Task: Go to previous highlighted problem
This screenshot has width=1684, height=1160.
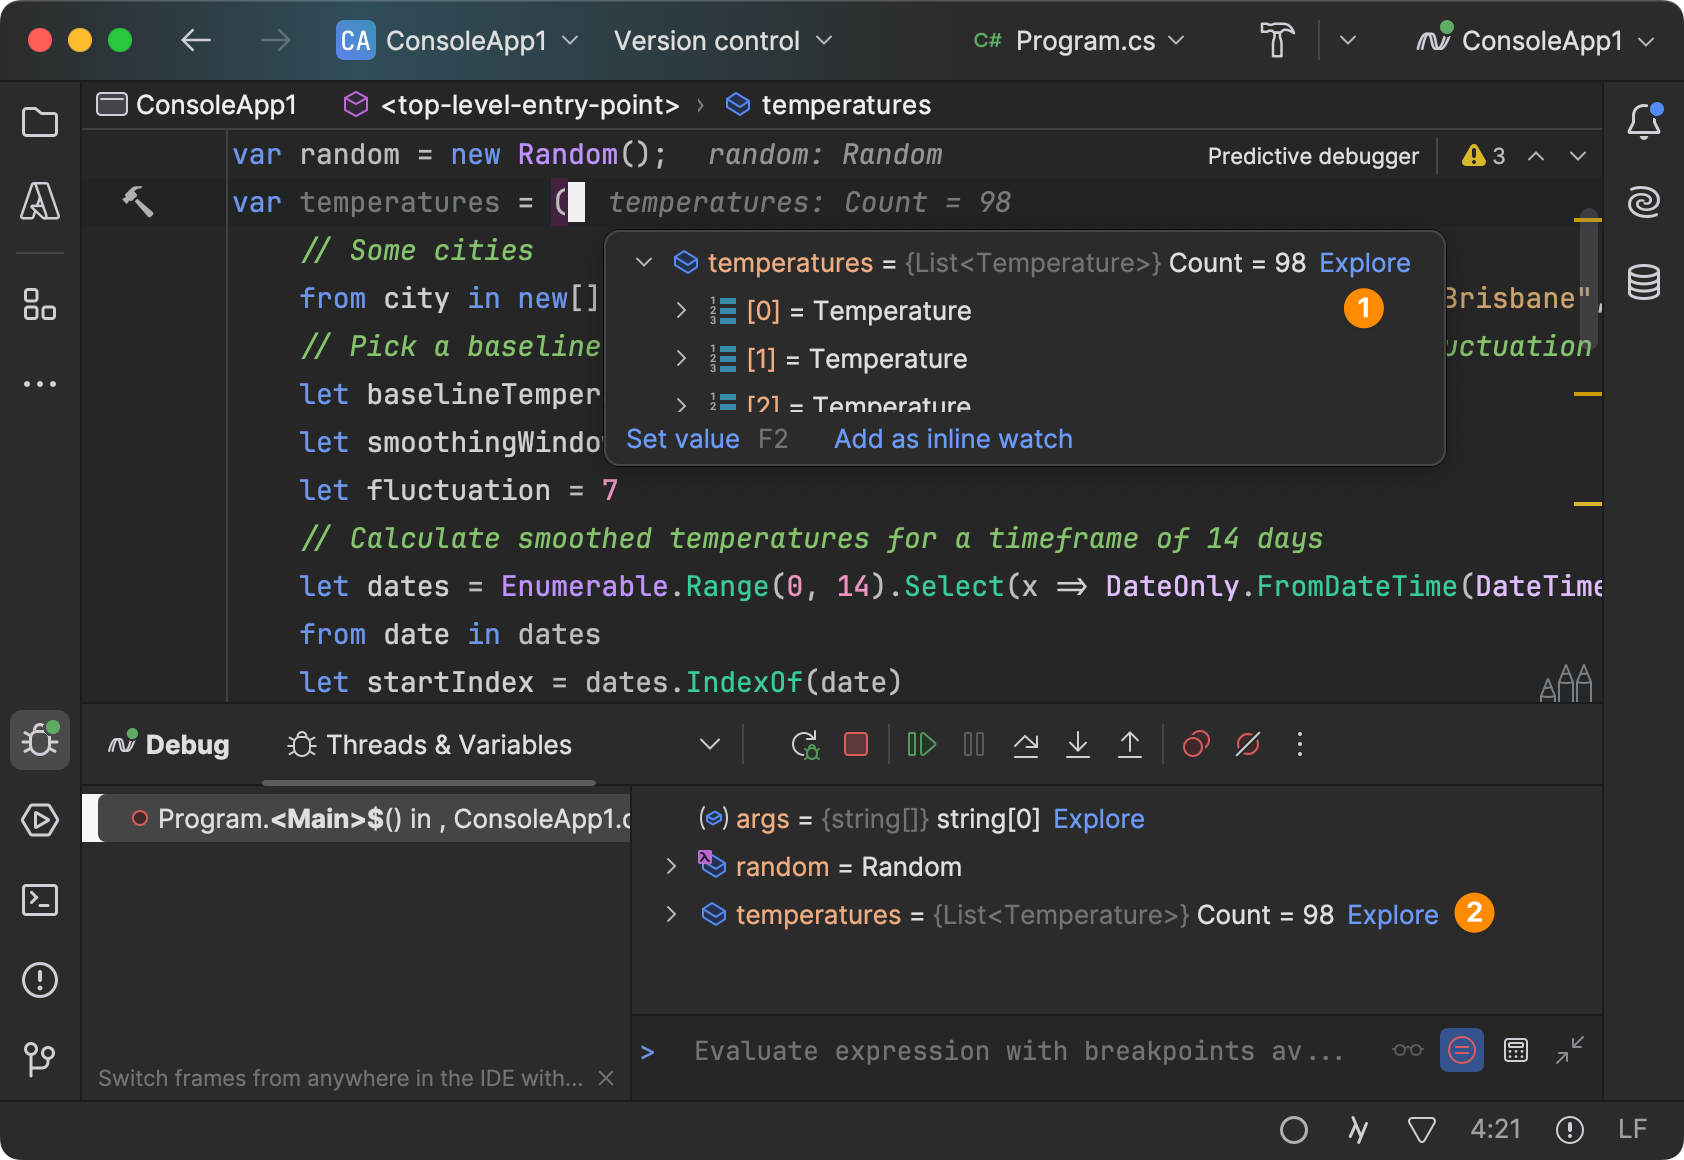Action: coord(1536,156)
